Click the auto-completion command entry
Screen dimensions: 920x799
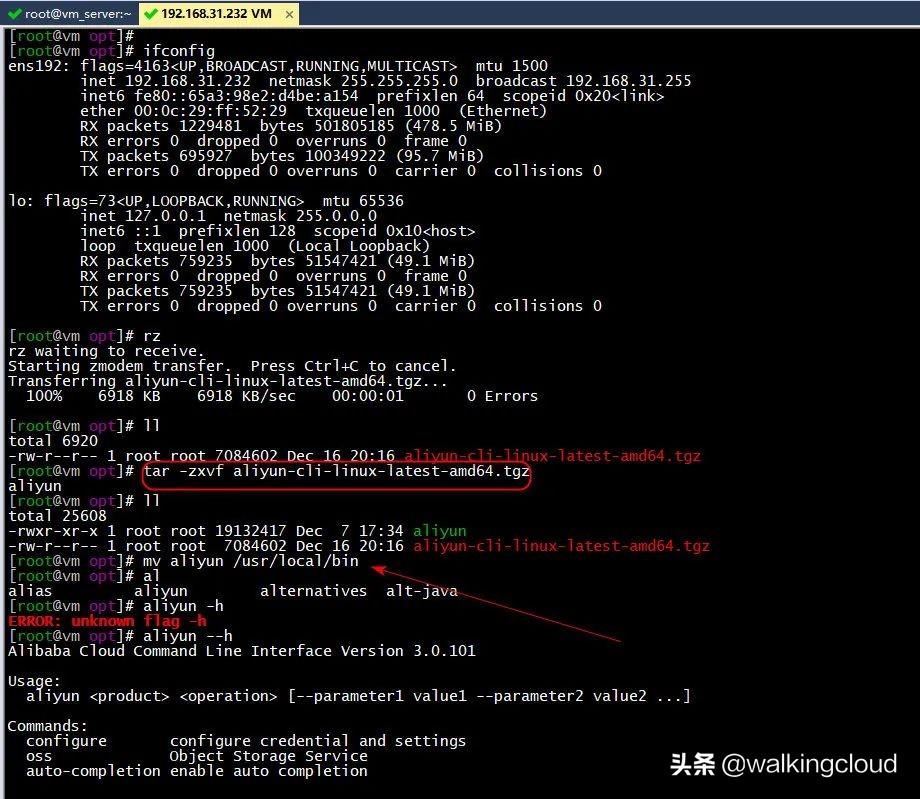pyautogui.click(x=197, y=771)
